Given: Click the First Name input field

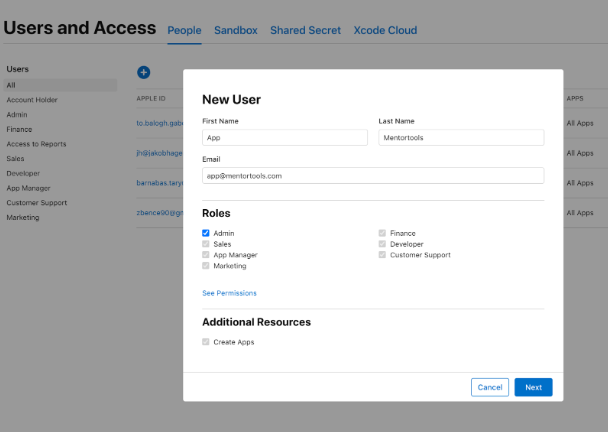Looking at the screenshot, I should coord(285,138).
